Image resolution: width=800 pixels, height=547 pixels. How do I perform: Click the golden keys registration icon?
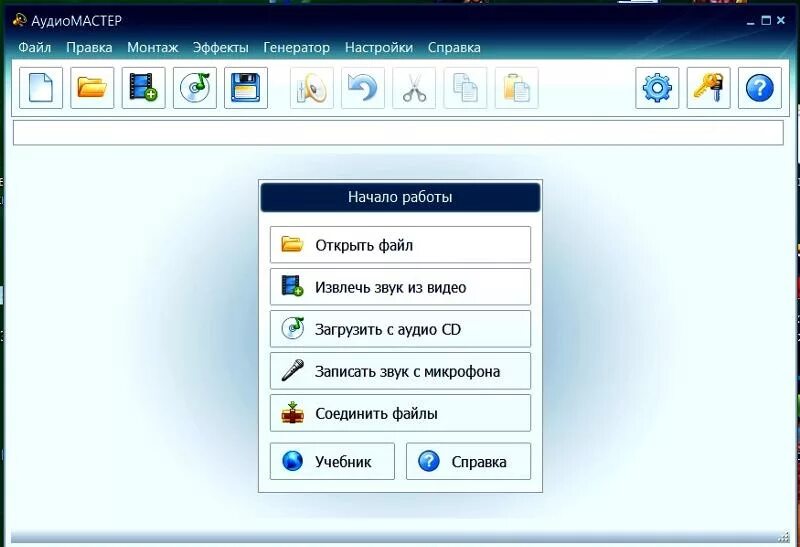(709, 88)
